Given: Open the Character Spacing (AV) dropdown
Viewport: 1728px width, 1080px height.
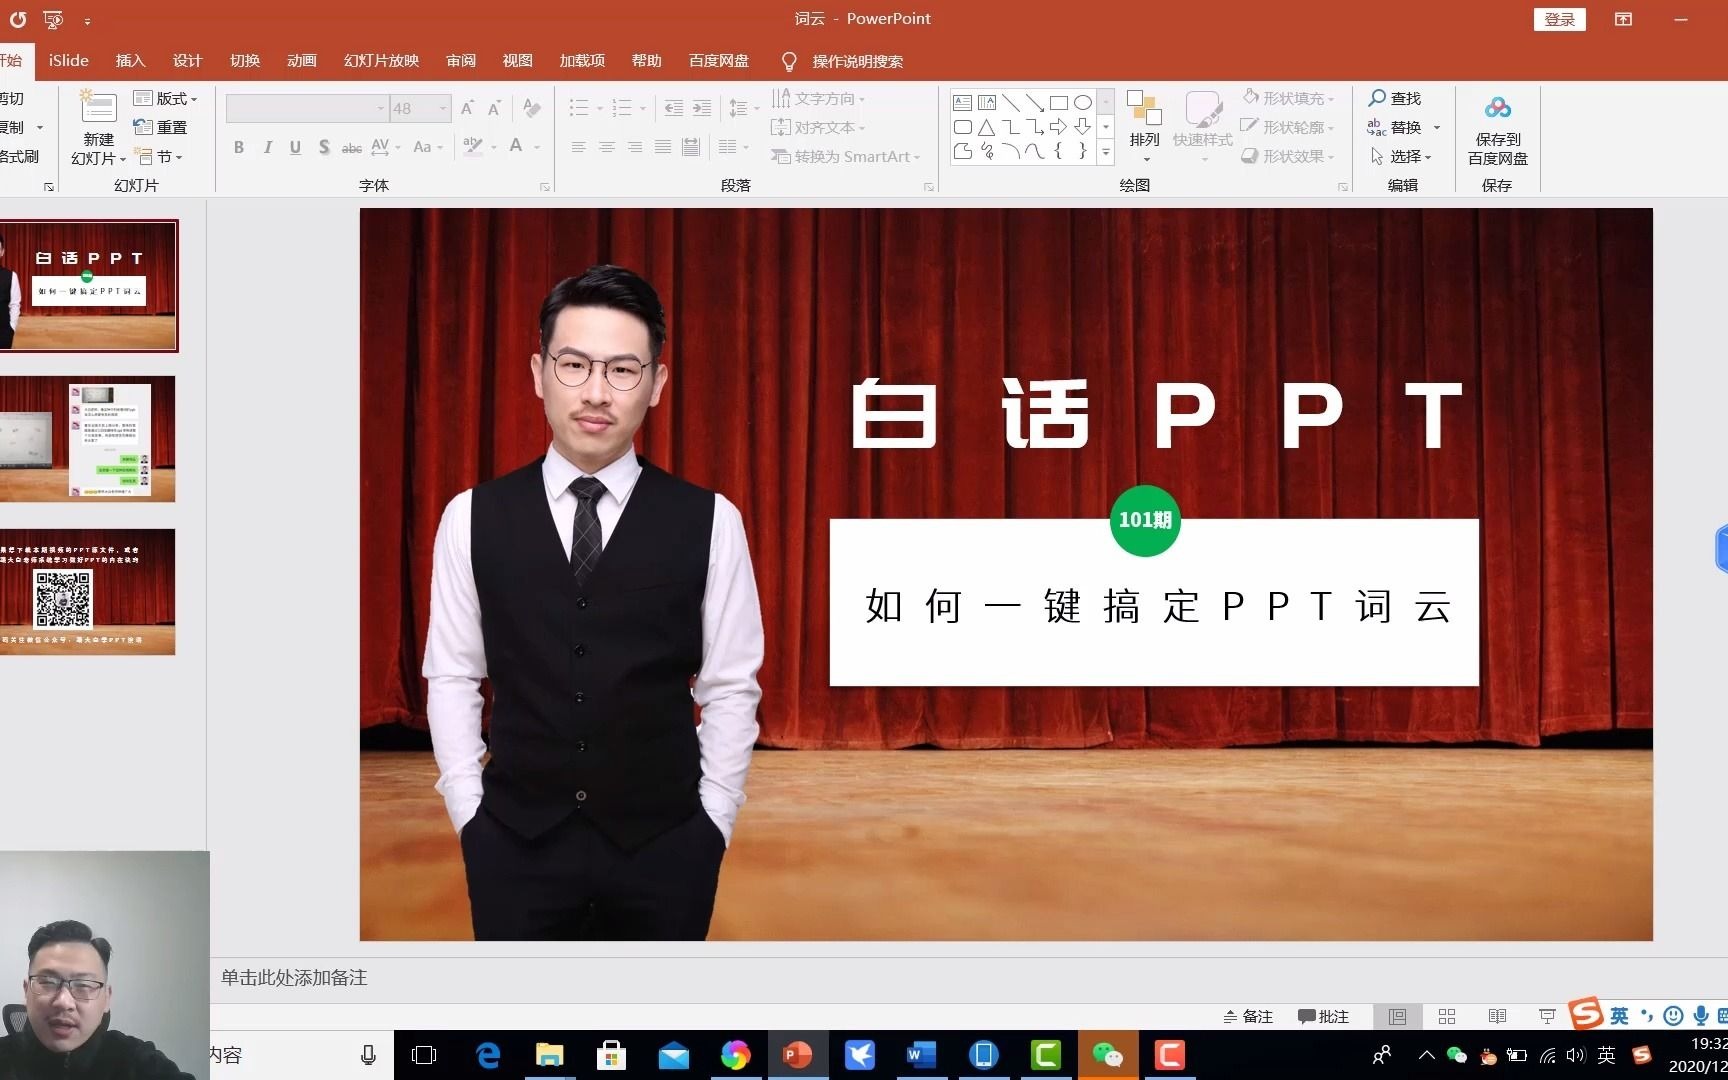Looking at the screenshot, I should 385,147.
